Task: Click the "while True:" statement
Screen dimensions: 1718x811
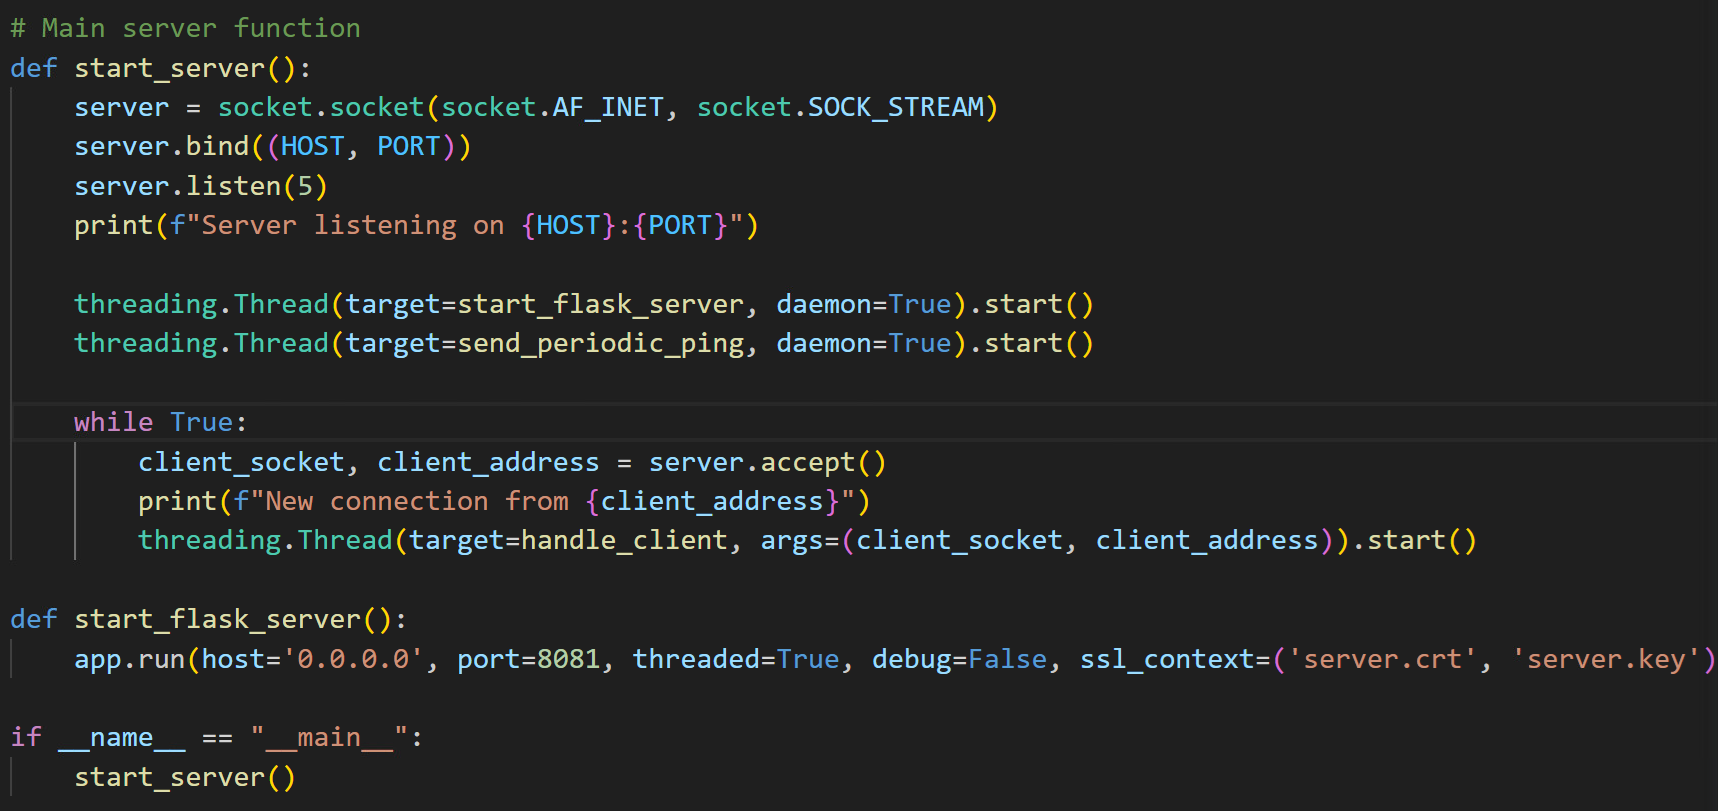Action: coord(160,422)
